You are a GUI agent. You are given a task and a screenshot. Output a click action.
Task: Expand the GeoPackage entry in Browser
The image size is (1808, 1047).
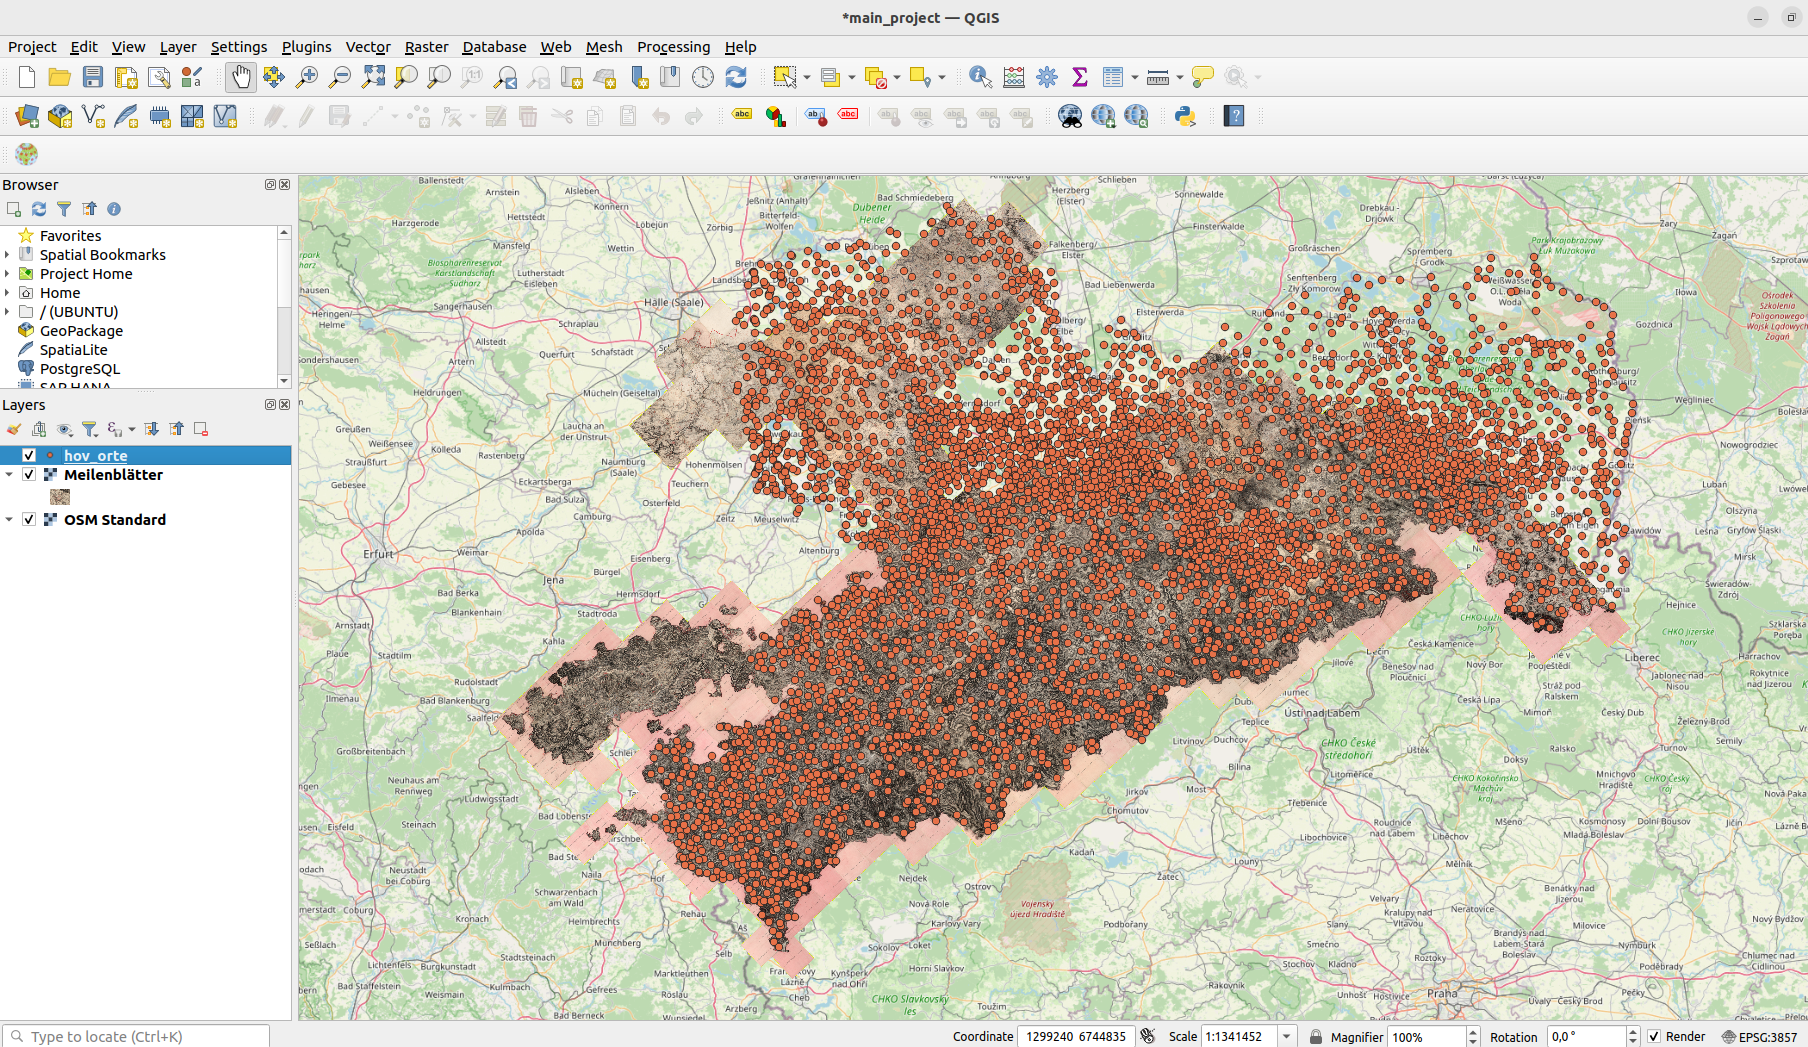click(x=9, y=330)
